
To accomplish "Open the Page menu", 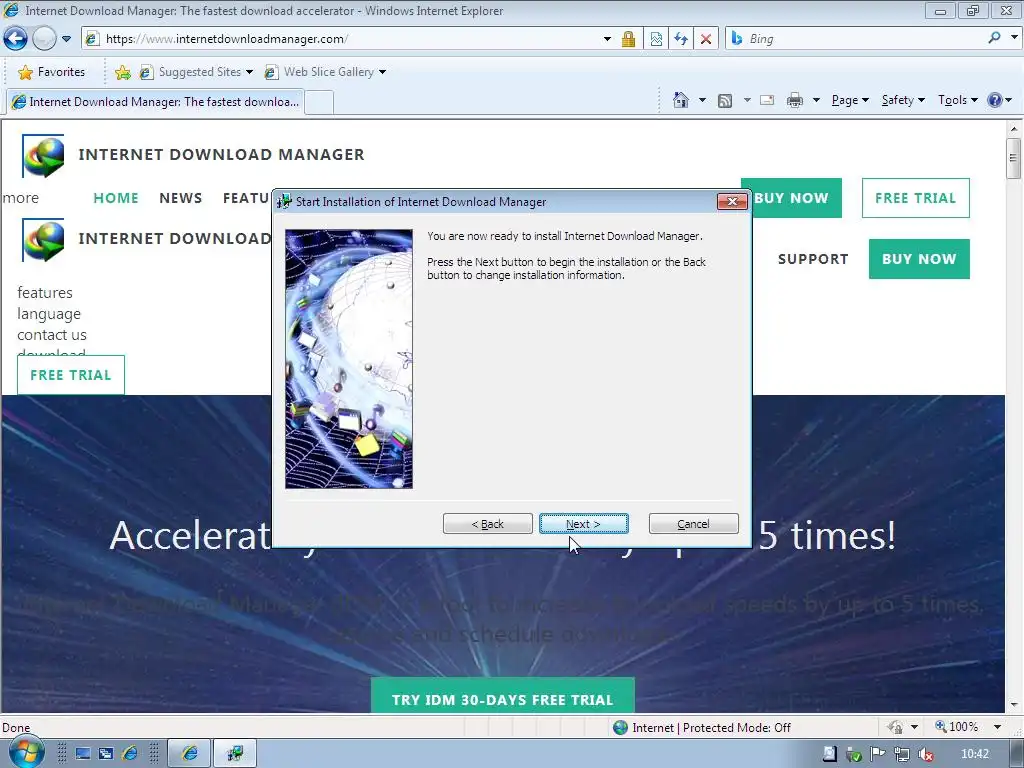I will (850, 100).
